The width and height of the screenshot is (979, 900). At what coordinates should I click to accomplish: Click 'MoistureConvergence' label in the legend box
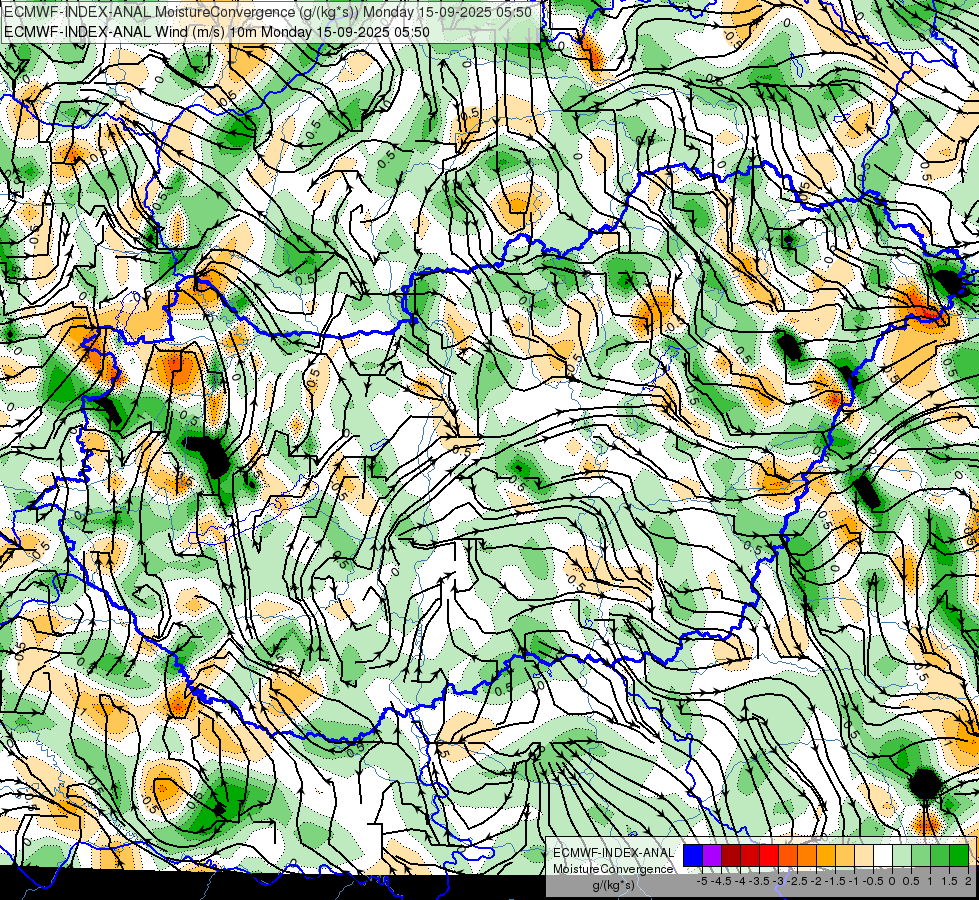613,869
